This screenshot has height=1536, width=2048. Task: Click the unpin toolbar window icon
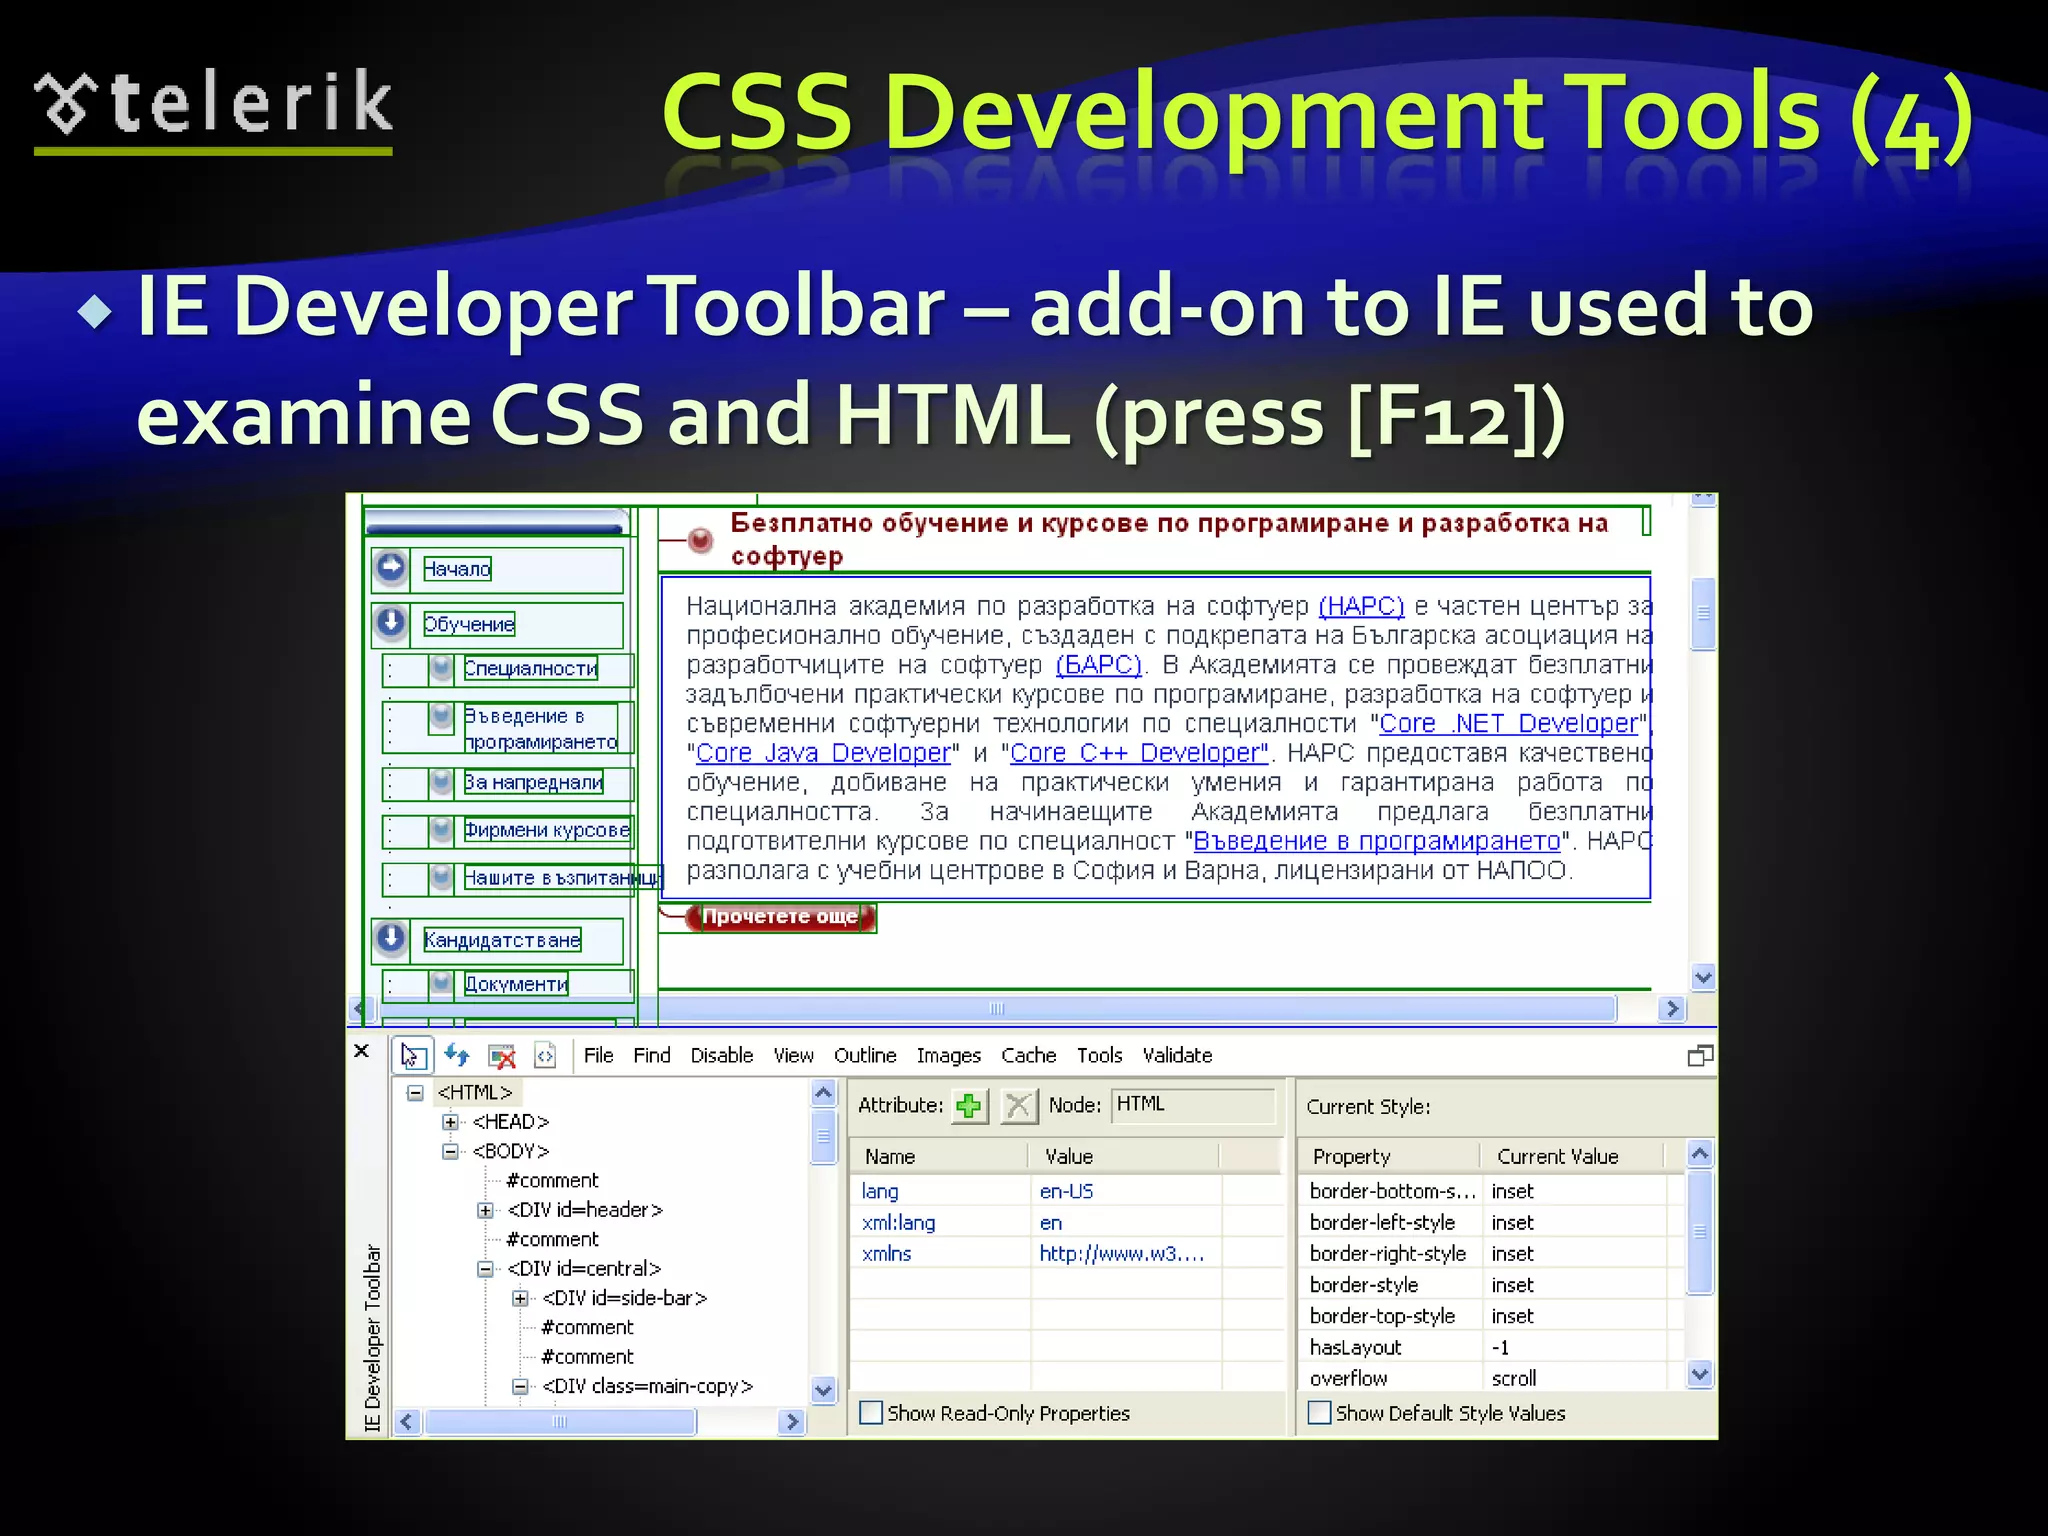1700,1056
